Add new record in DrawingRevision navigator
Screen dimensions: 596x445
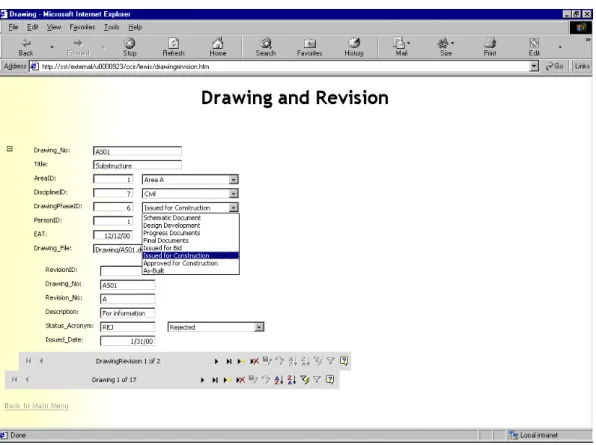click(x=241, y=361)
